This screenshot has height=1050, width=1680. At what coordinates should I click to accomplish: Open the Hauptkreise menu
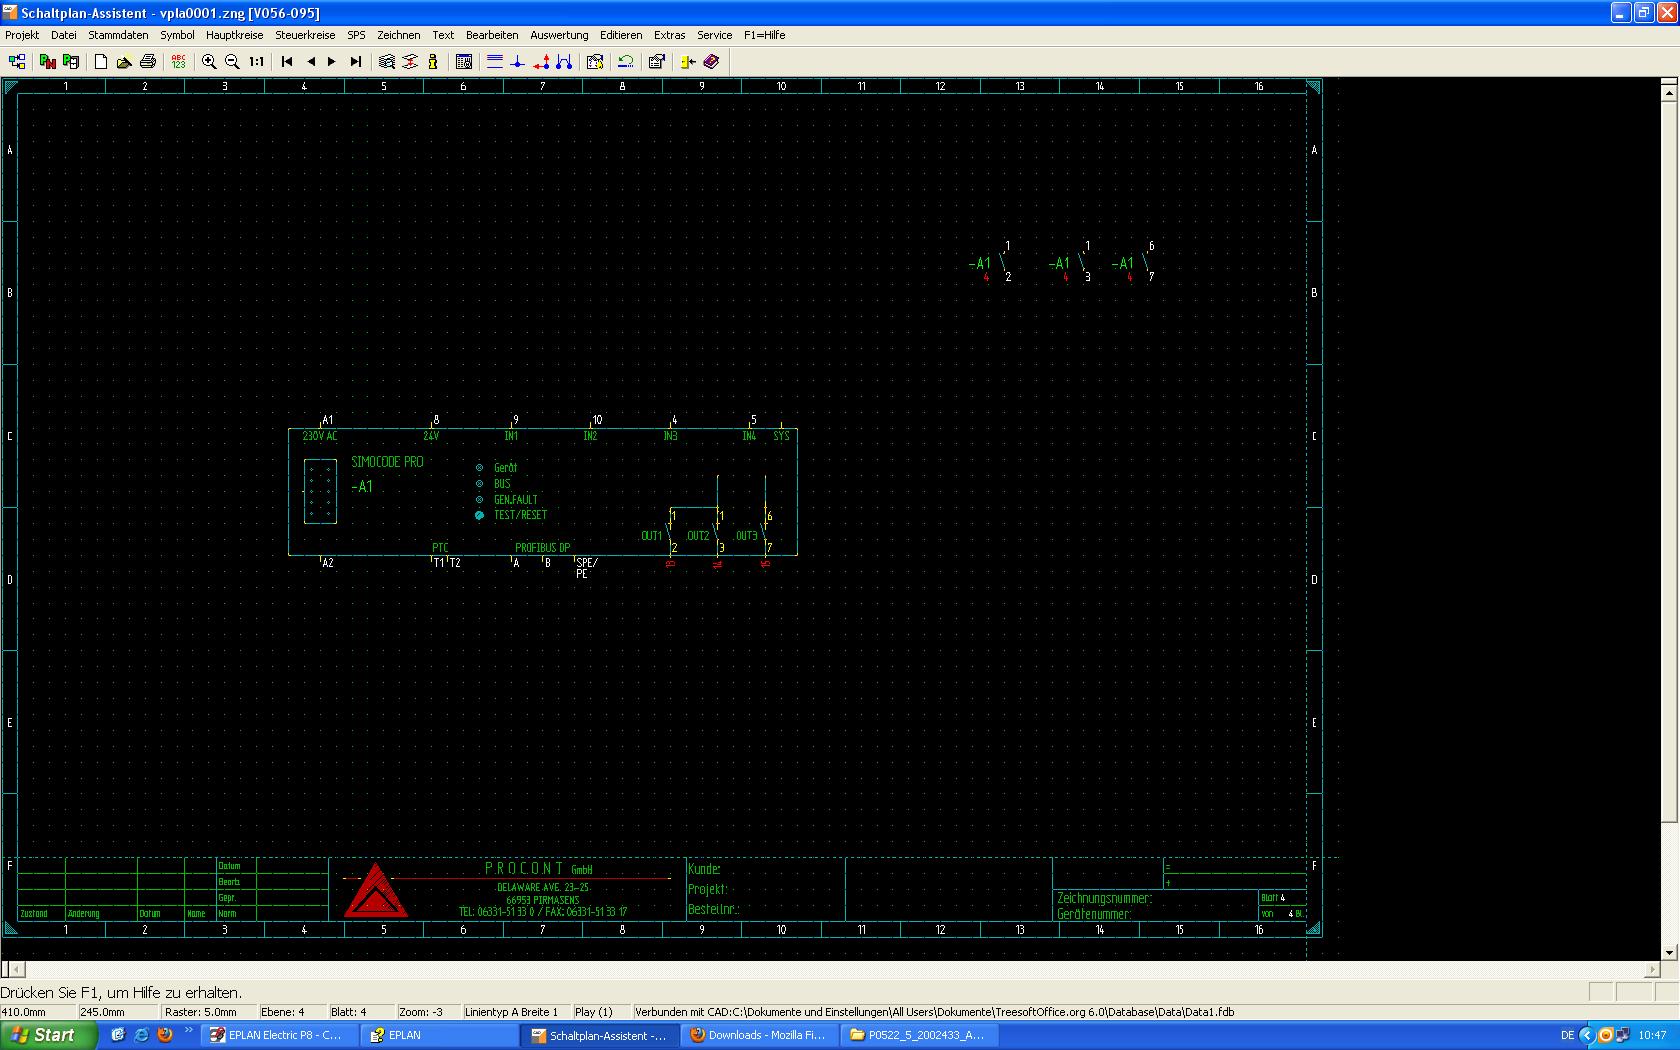[235, 35]
